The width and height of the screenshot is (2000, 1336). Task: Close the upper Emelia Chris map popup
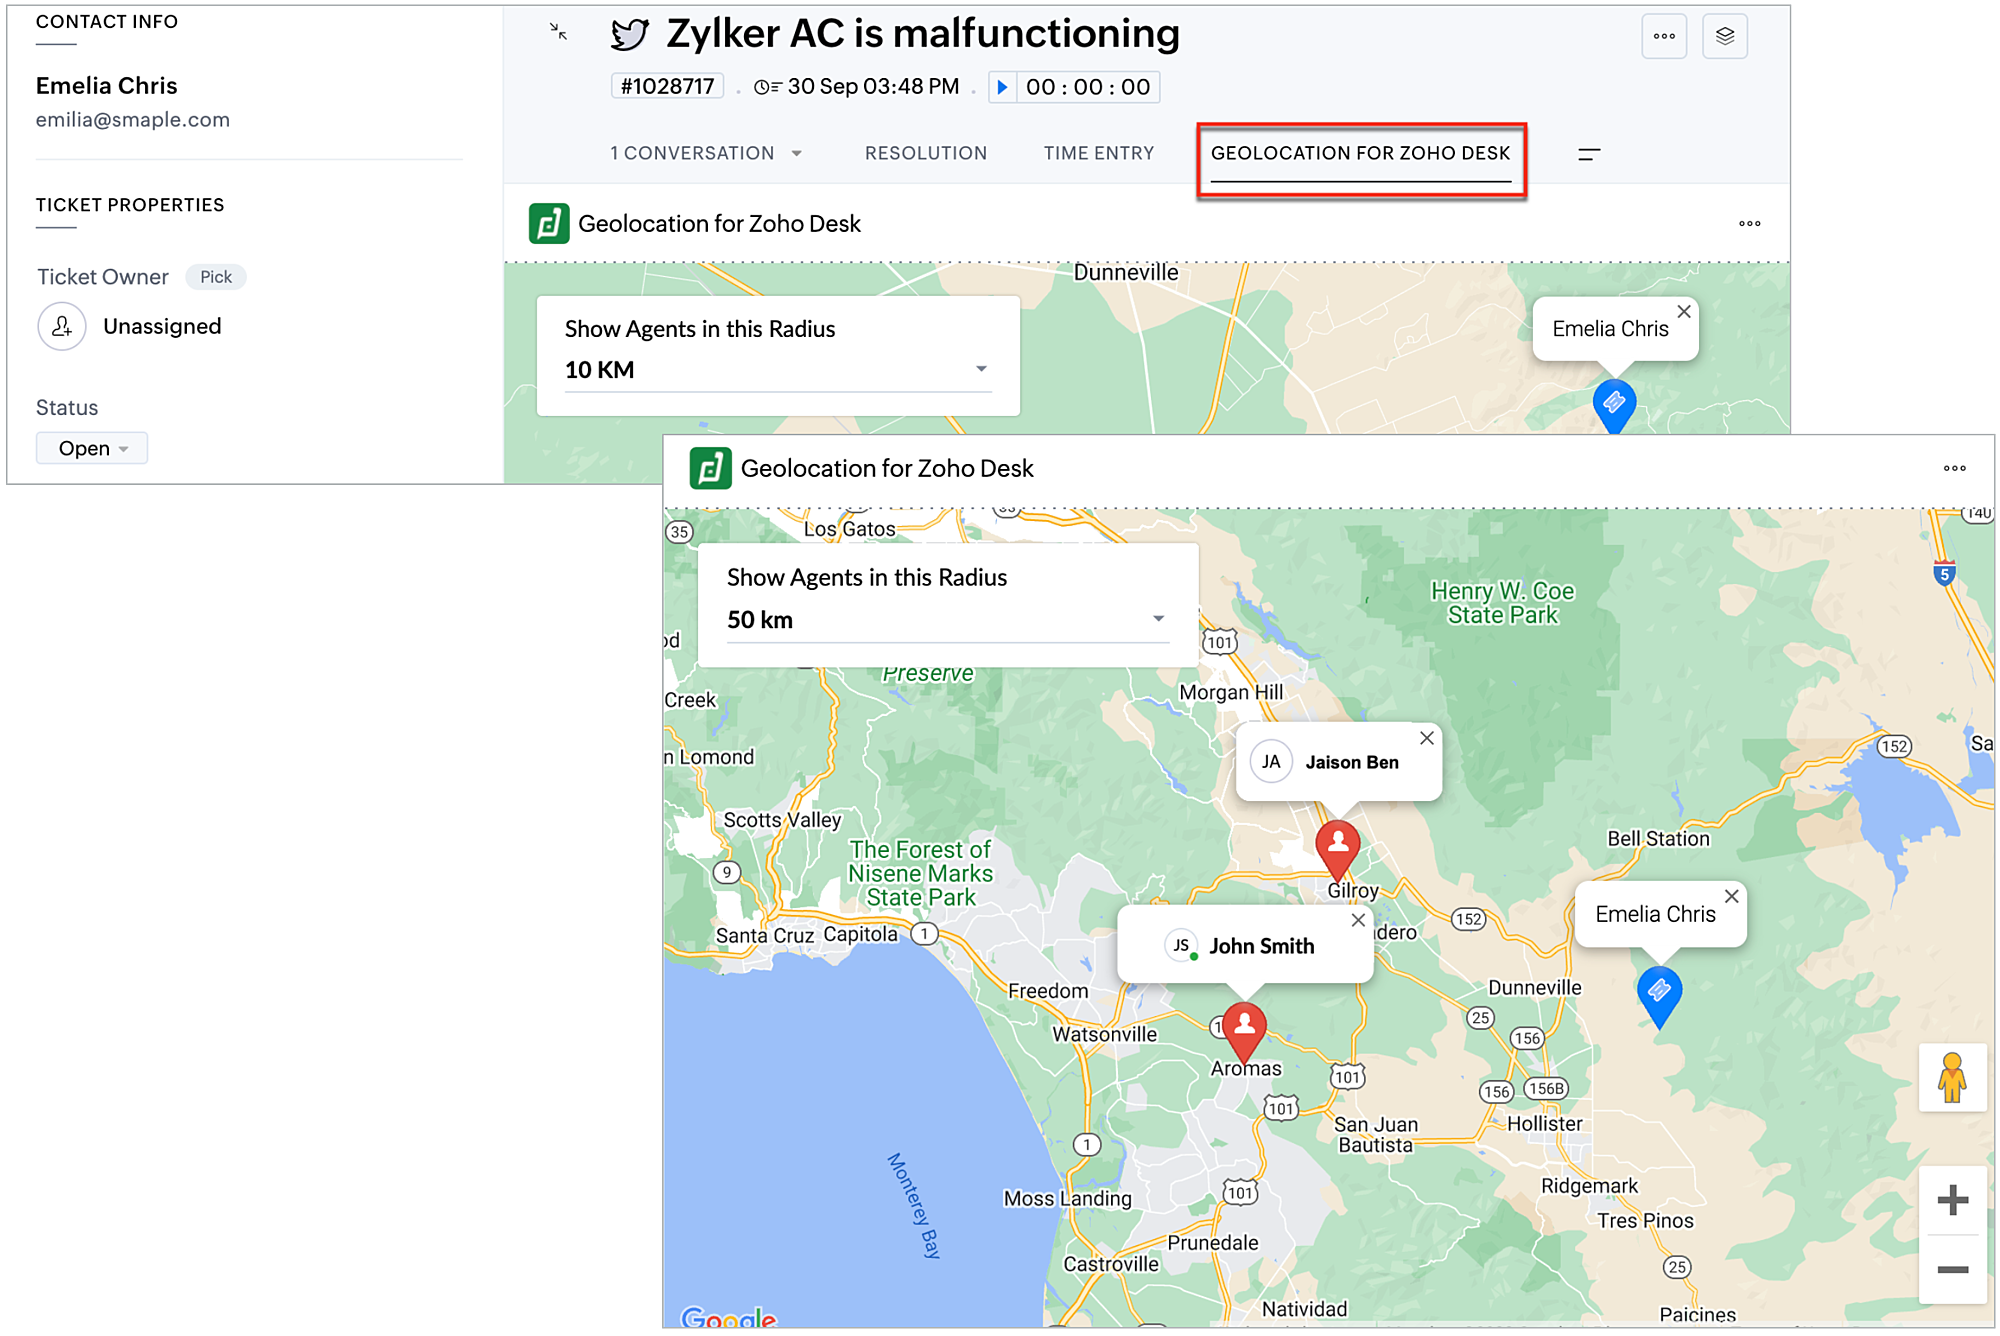tap(1684, 311)
